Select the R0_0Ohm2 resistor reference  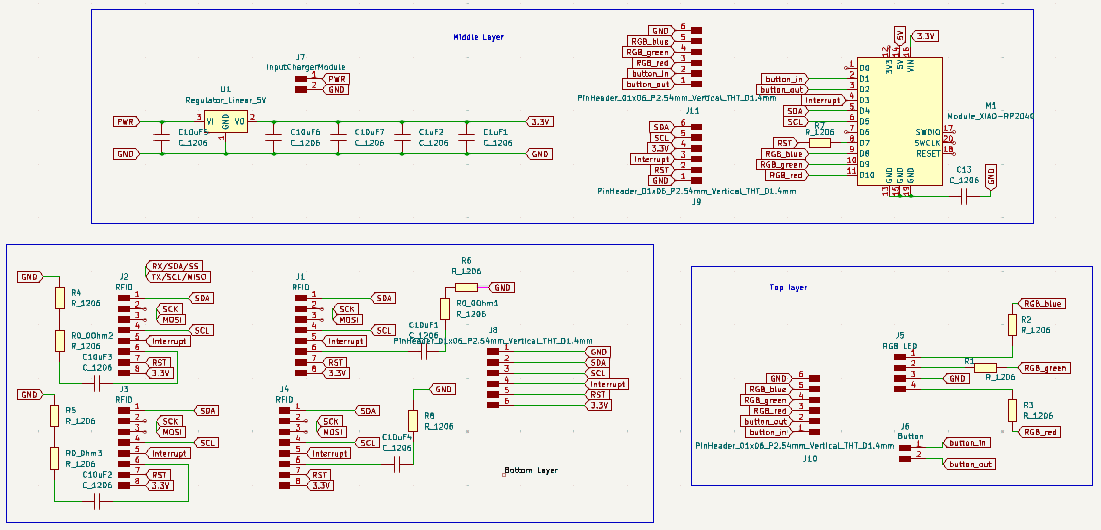[92, 335]
